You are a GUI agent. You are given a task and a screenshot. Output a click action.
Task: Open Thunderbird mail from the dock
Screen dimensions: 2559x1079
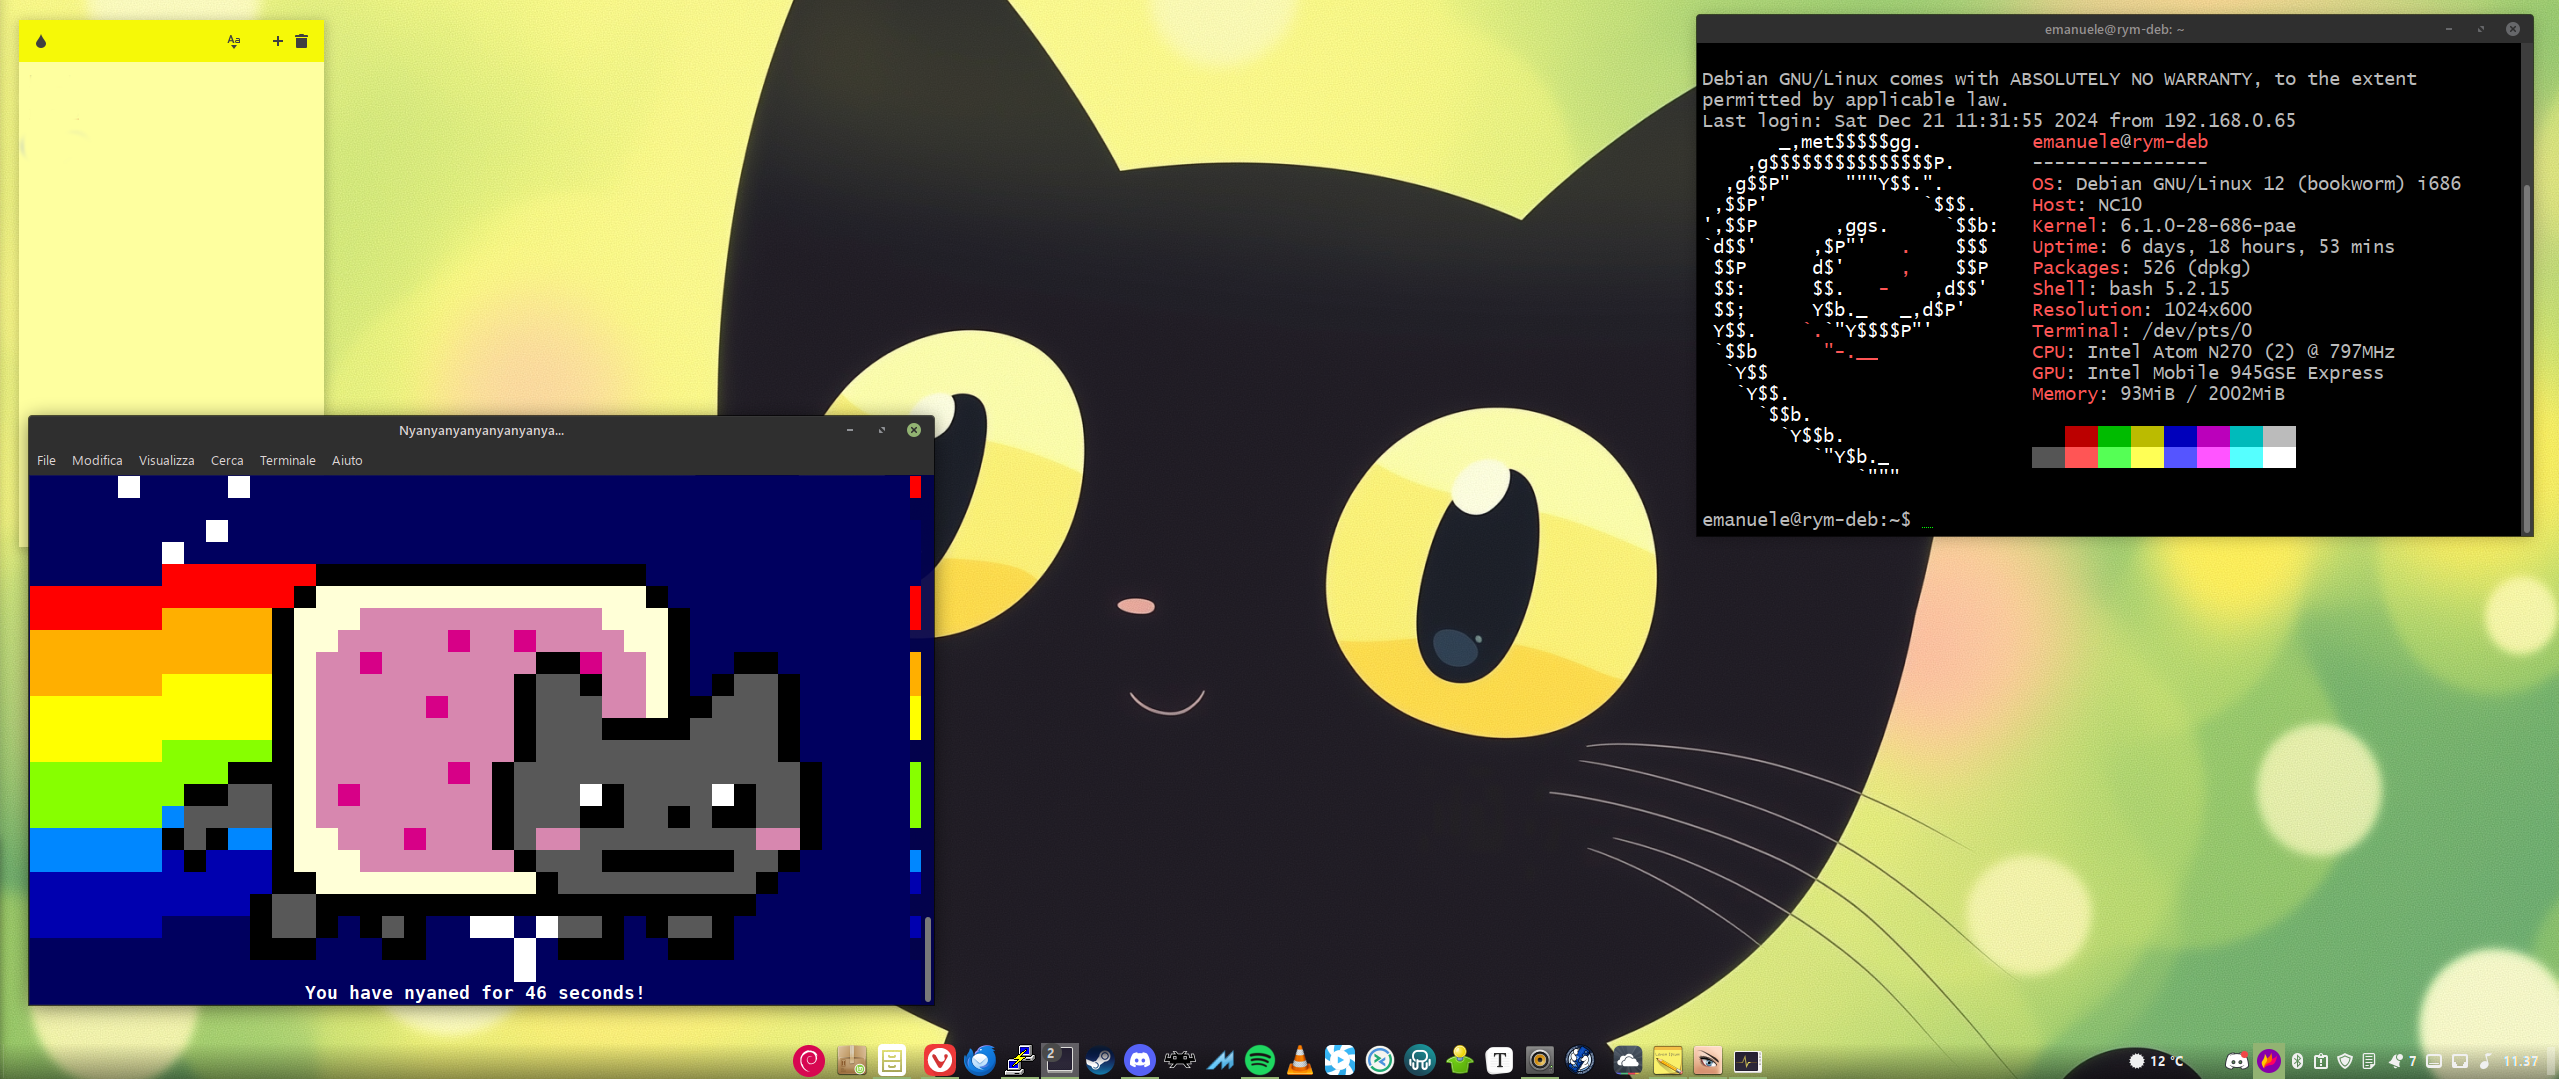click(980, 1060)
